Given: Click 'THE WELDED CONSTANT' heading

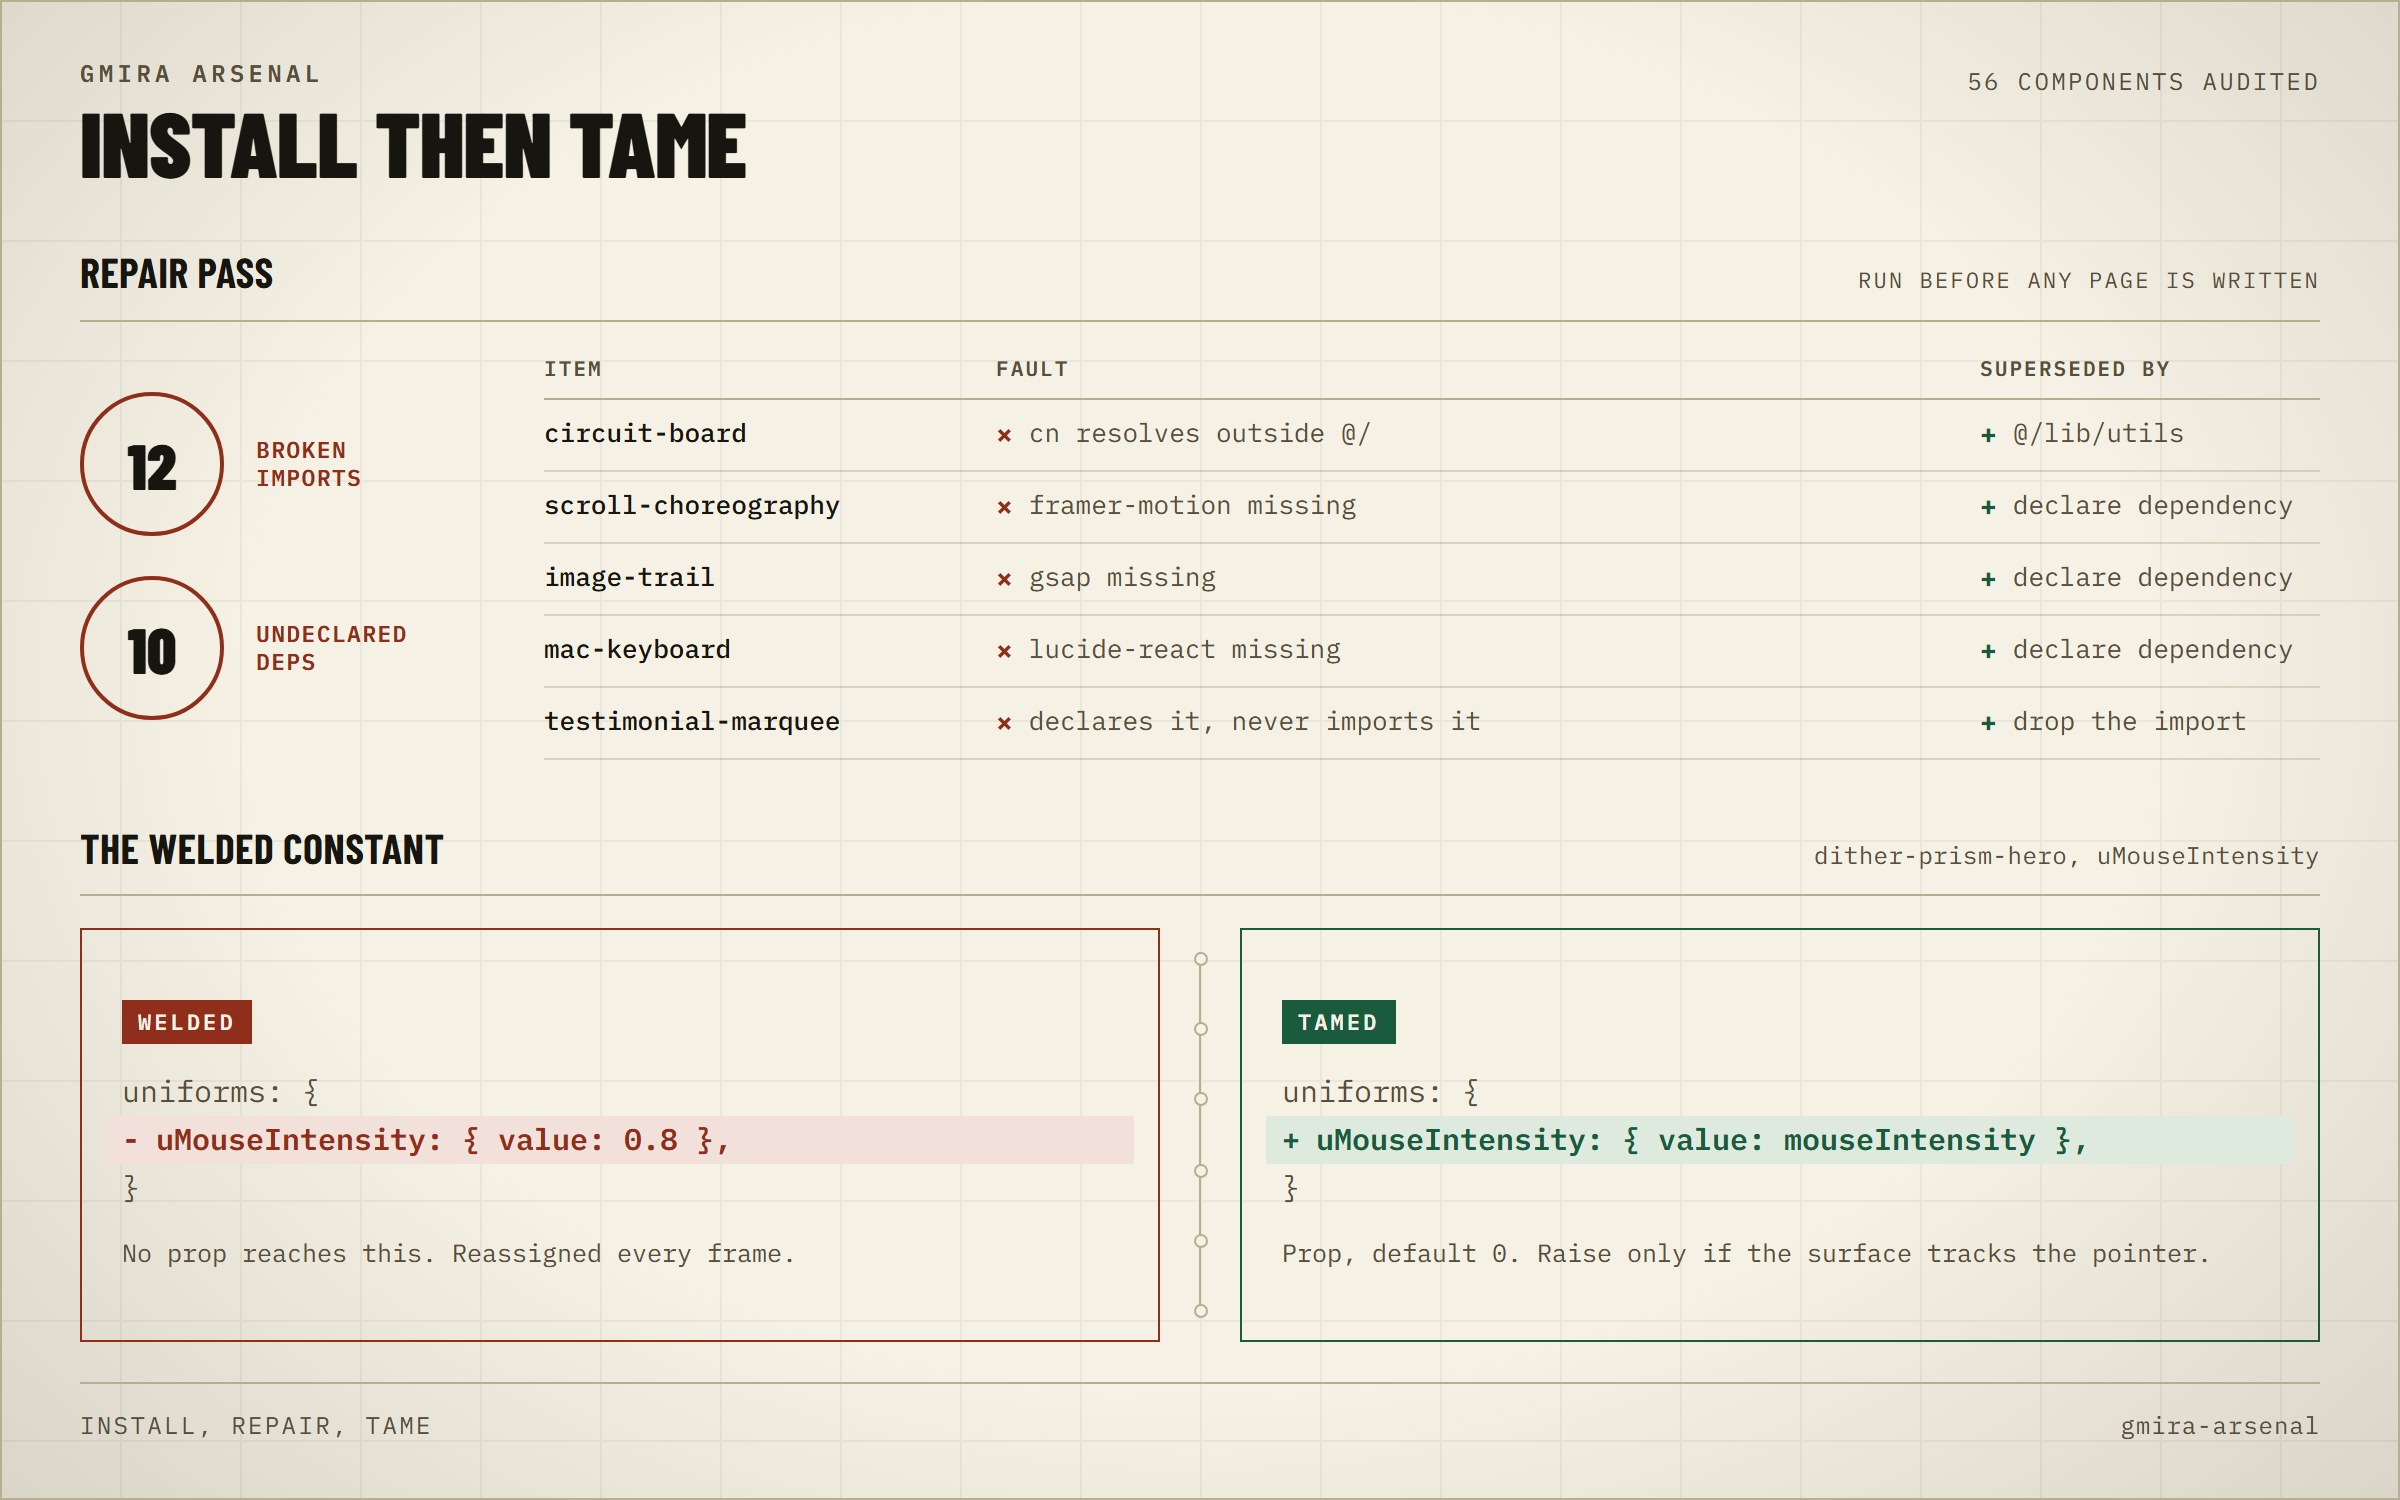Looking at the screenshot, I should (262, 850).
